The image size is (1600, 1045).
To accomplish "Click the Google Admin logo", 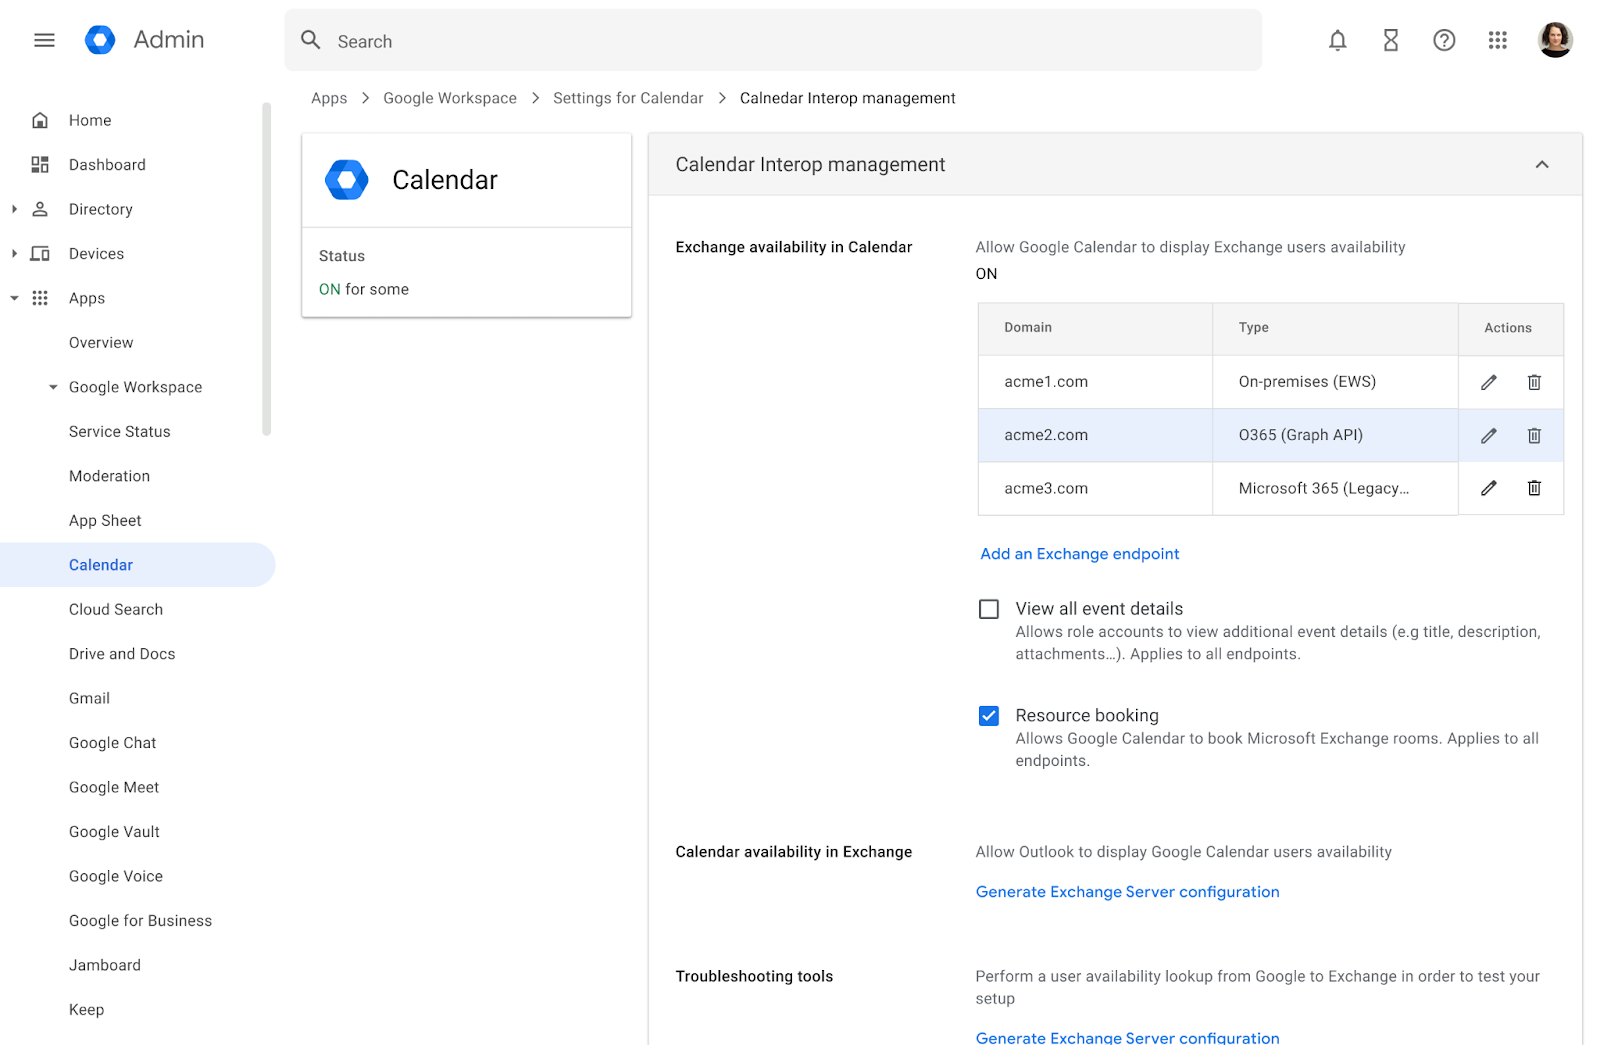I will (x=100, y=40).
